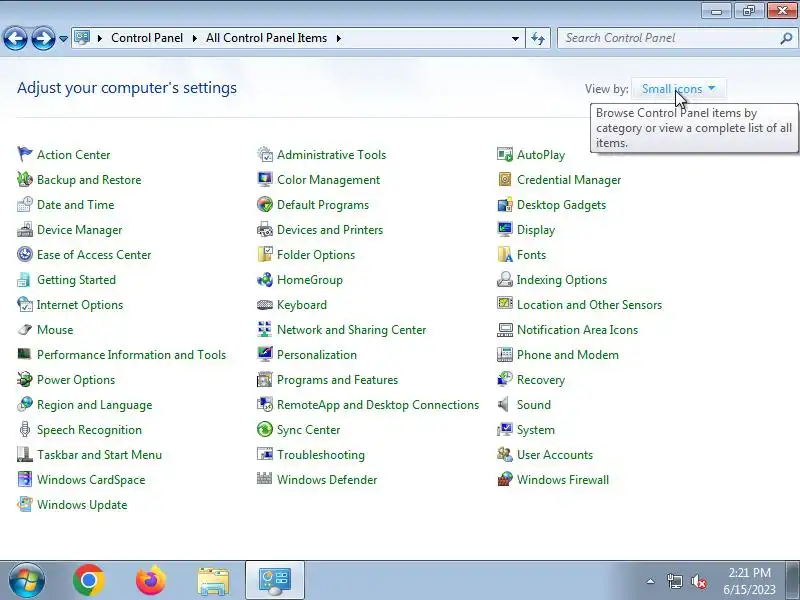Open Troubleshooting link

(x=320, y=455)
